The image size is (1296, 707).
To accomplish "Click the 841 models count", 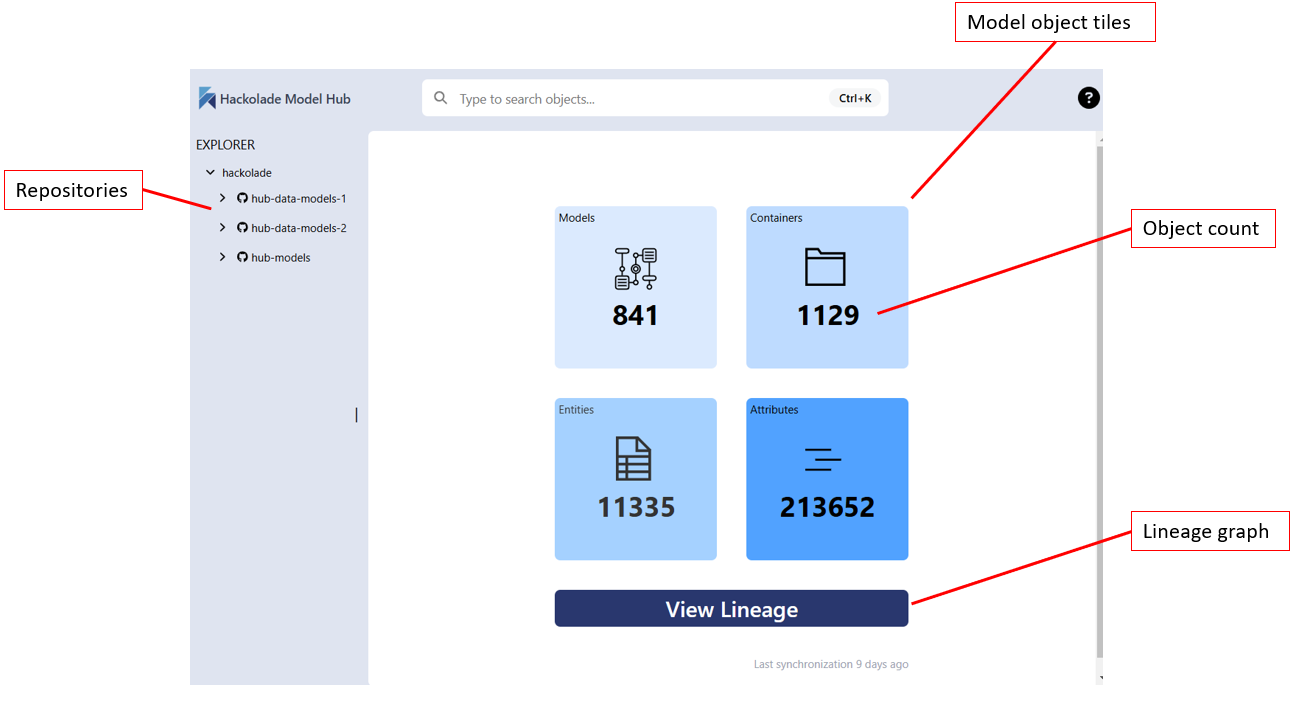I will click(635, 316).
